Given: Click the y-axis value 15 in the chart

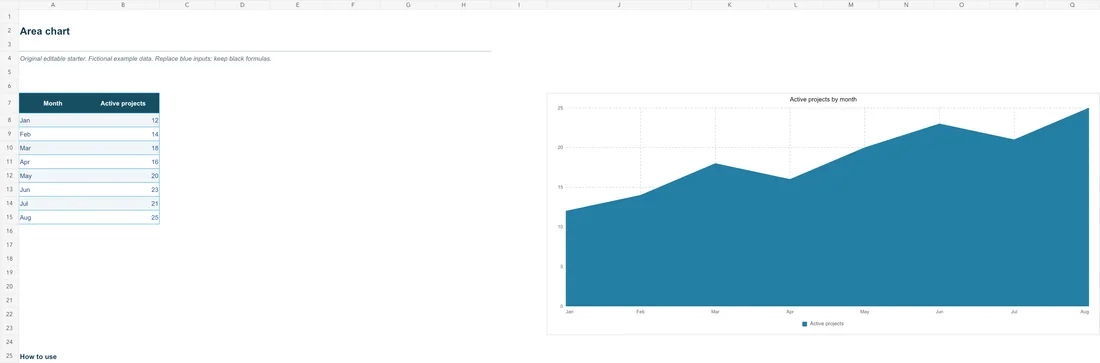Looking at the screenshot, I should (x=561, y=187).
